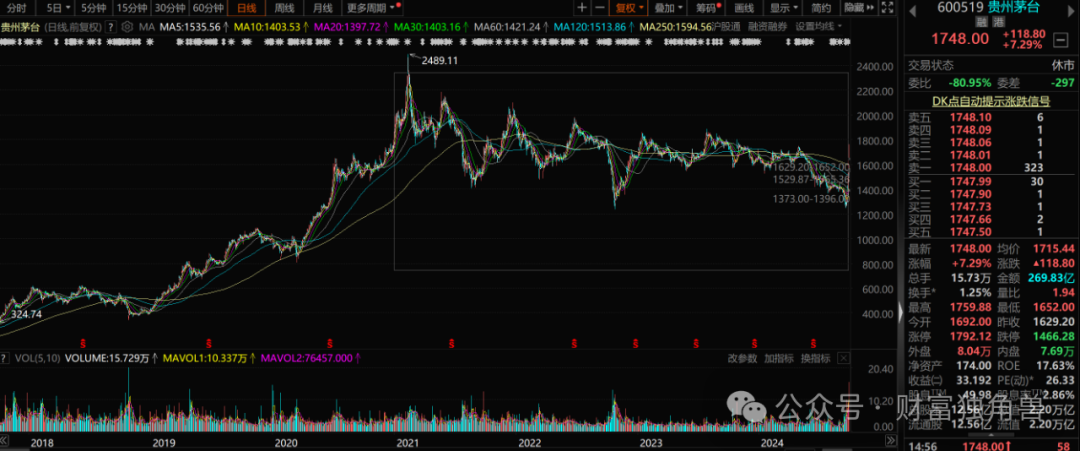Switch to the 60分钟 period

pyautogui.click(x=207, y=8)
